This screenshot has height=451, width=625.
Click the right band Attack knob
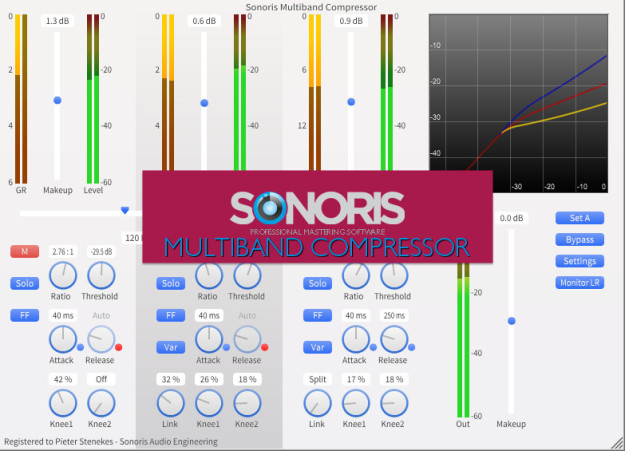pyautogui.click(x=356, y=339)
